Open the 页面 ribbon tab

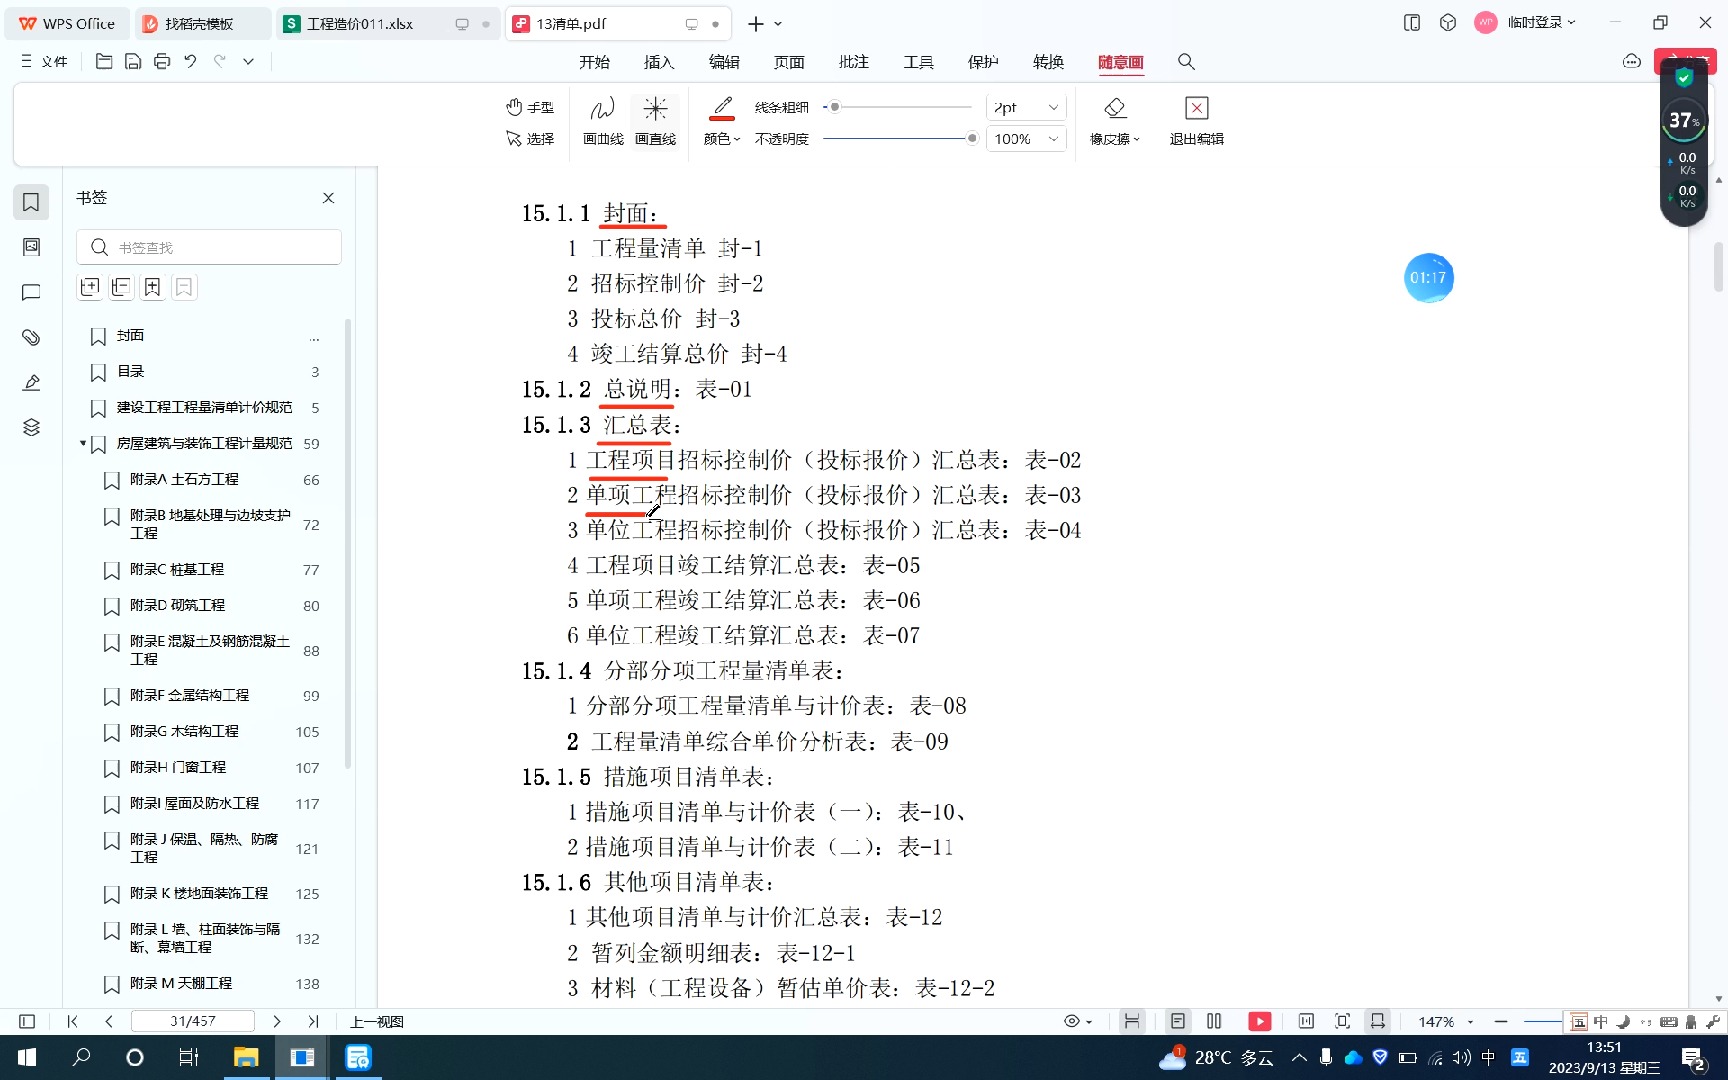click(x=789, y=62)
